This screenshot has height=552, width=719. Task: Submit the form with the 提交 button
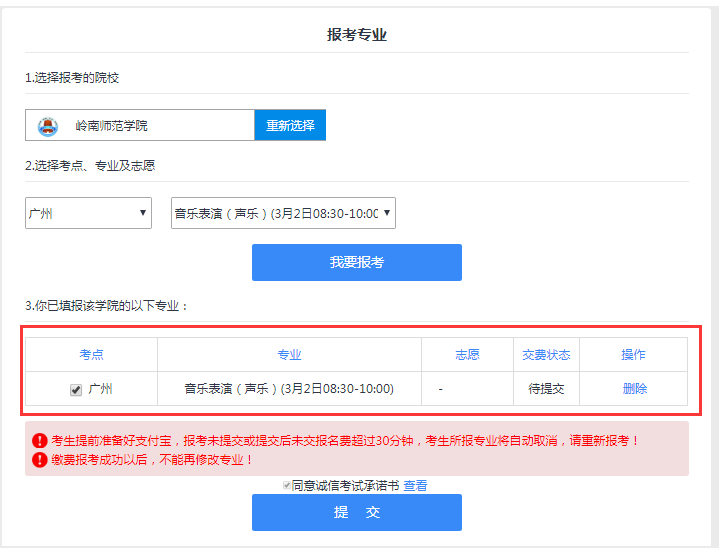pyautogui.click(x=356, y=512)
